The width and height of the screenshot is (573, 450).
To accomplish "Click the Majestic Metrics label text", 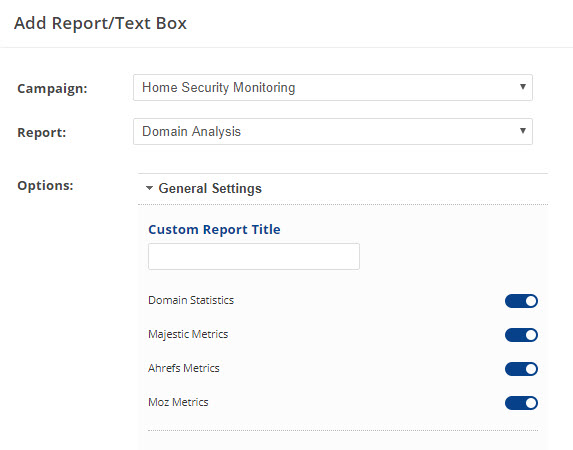I will 188,334.
